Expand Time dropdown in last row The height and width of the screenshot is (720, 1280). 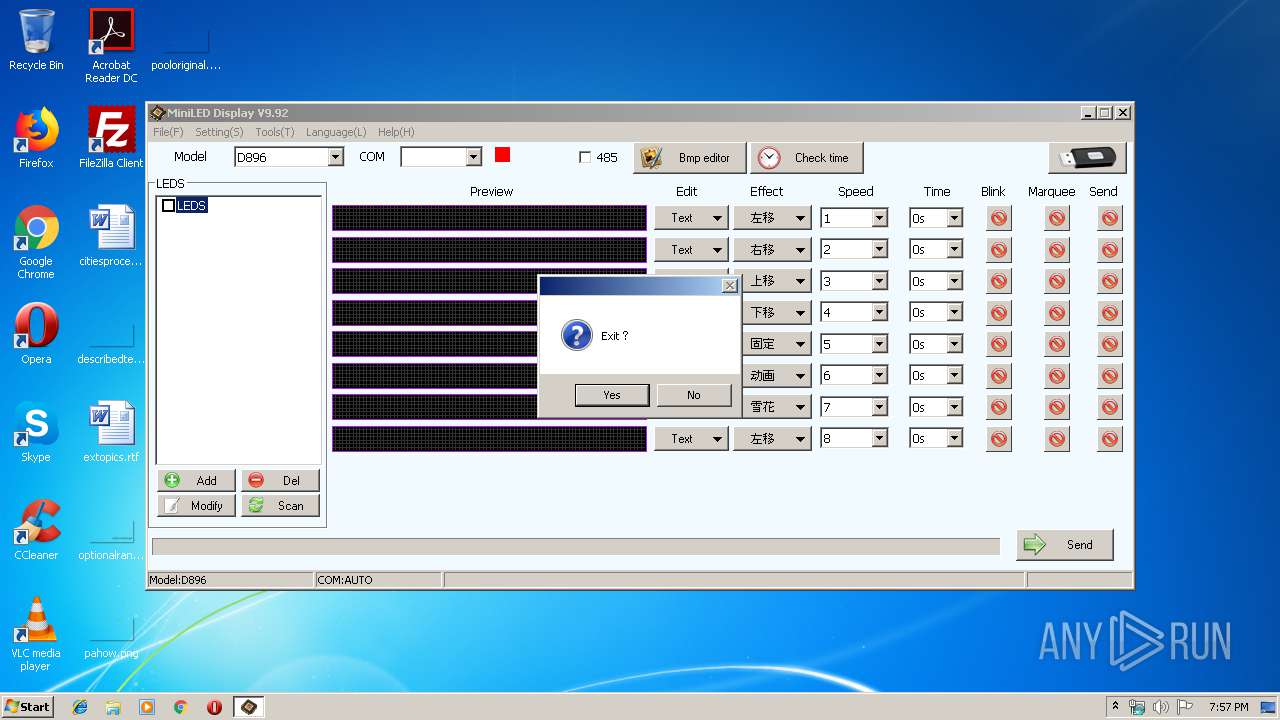tap(954, 438)
